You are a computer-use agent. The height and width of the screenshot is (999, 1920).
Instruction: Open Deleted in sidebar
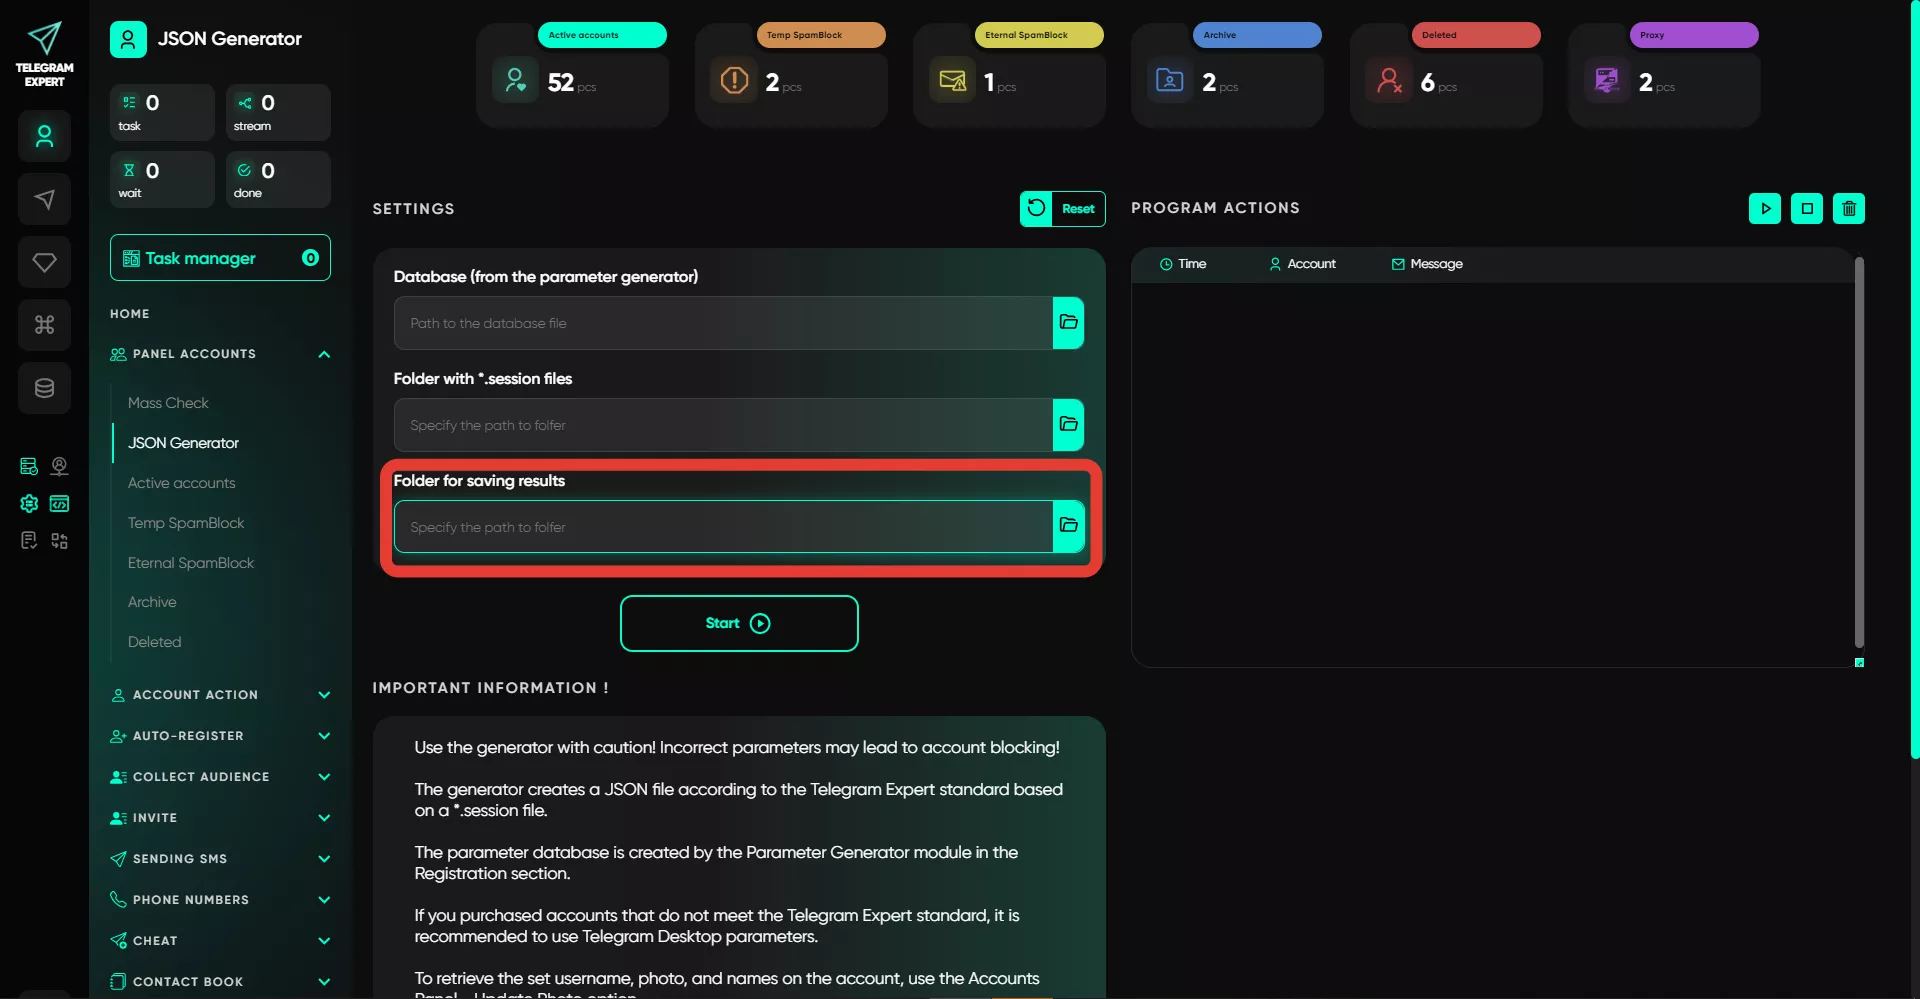tap(154, 642)
